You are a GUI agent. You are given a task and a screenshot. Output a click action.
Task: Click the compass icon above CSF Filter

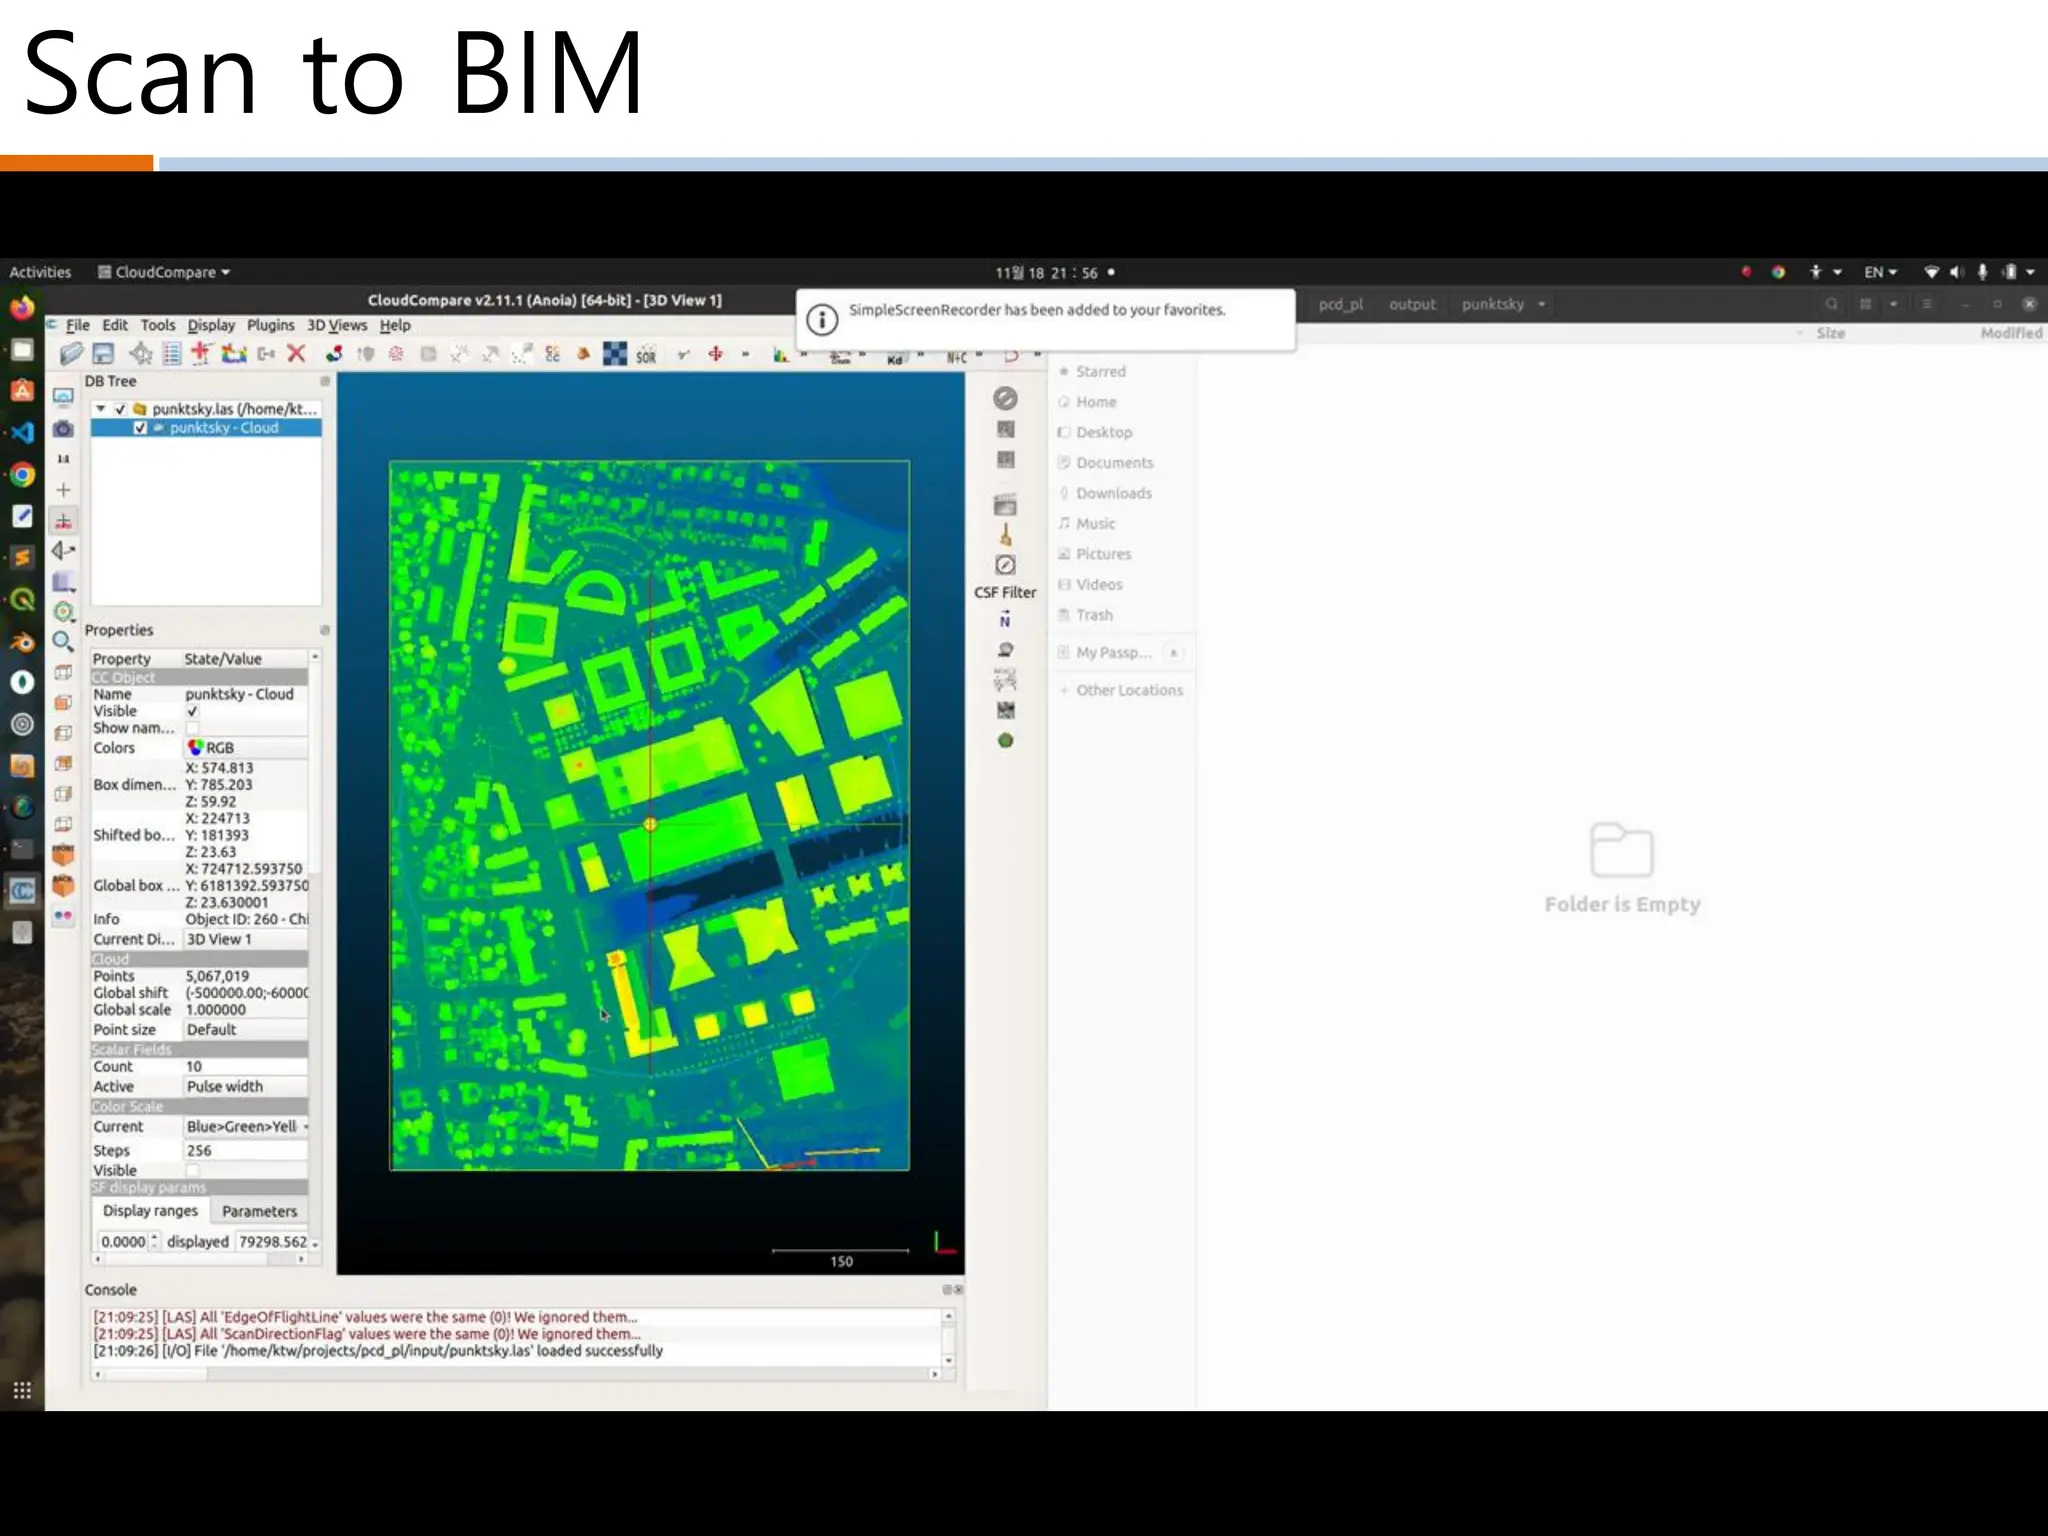point(1005,565)
